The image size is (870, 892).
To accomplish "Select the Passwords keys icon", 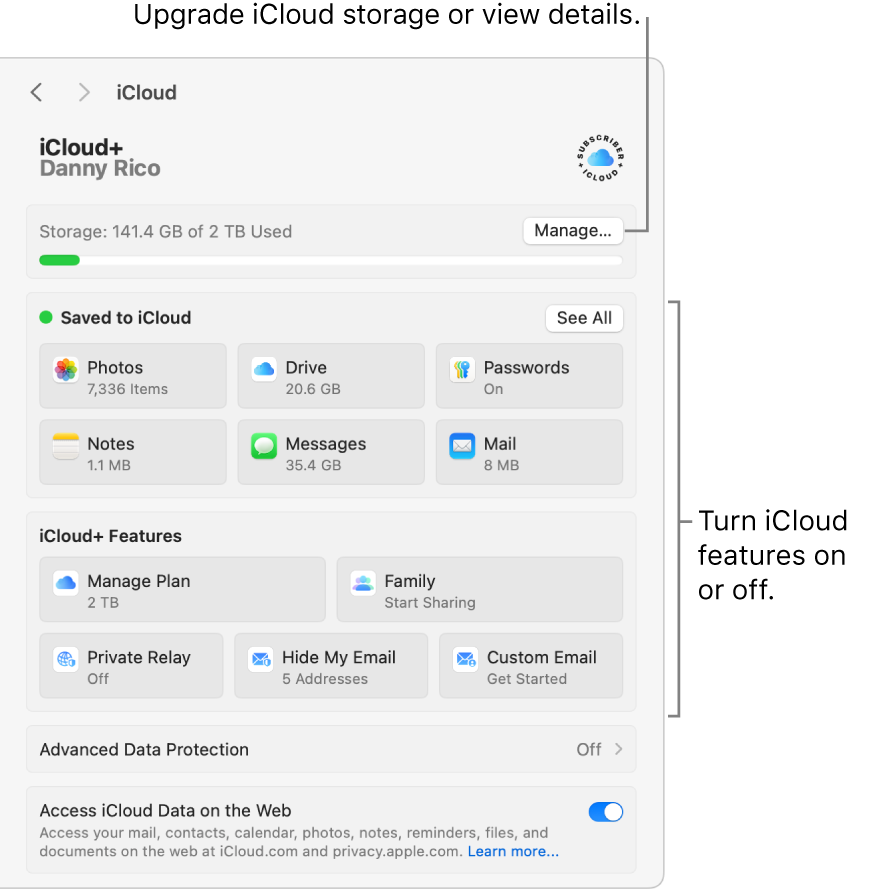I will 461,370.
